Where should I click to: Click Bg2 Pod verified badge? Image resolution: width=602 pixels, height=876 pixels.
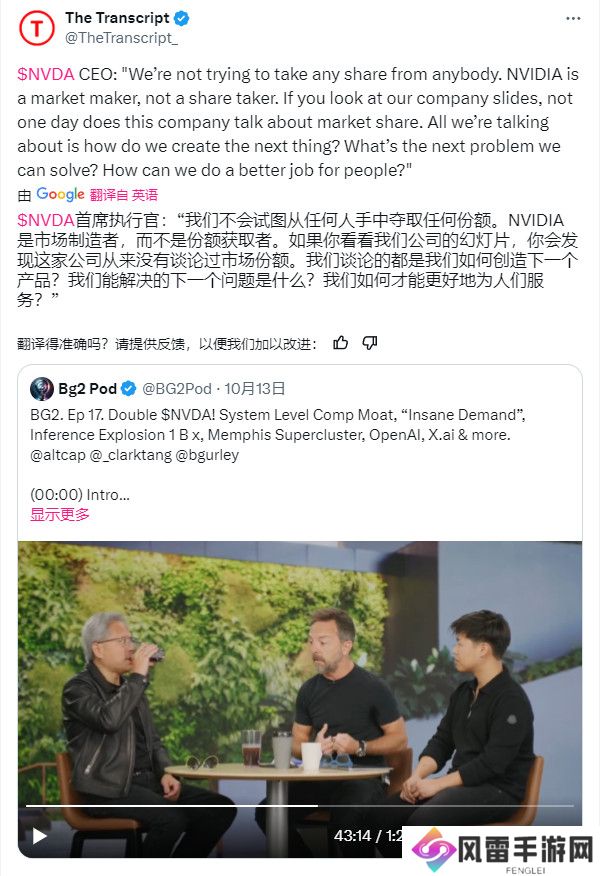click(128, 389)
